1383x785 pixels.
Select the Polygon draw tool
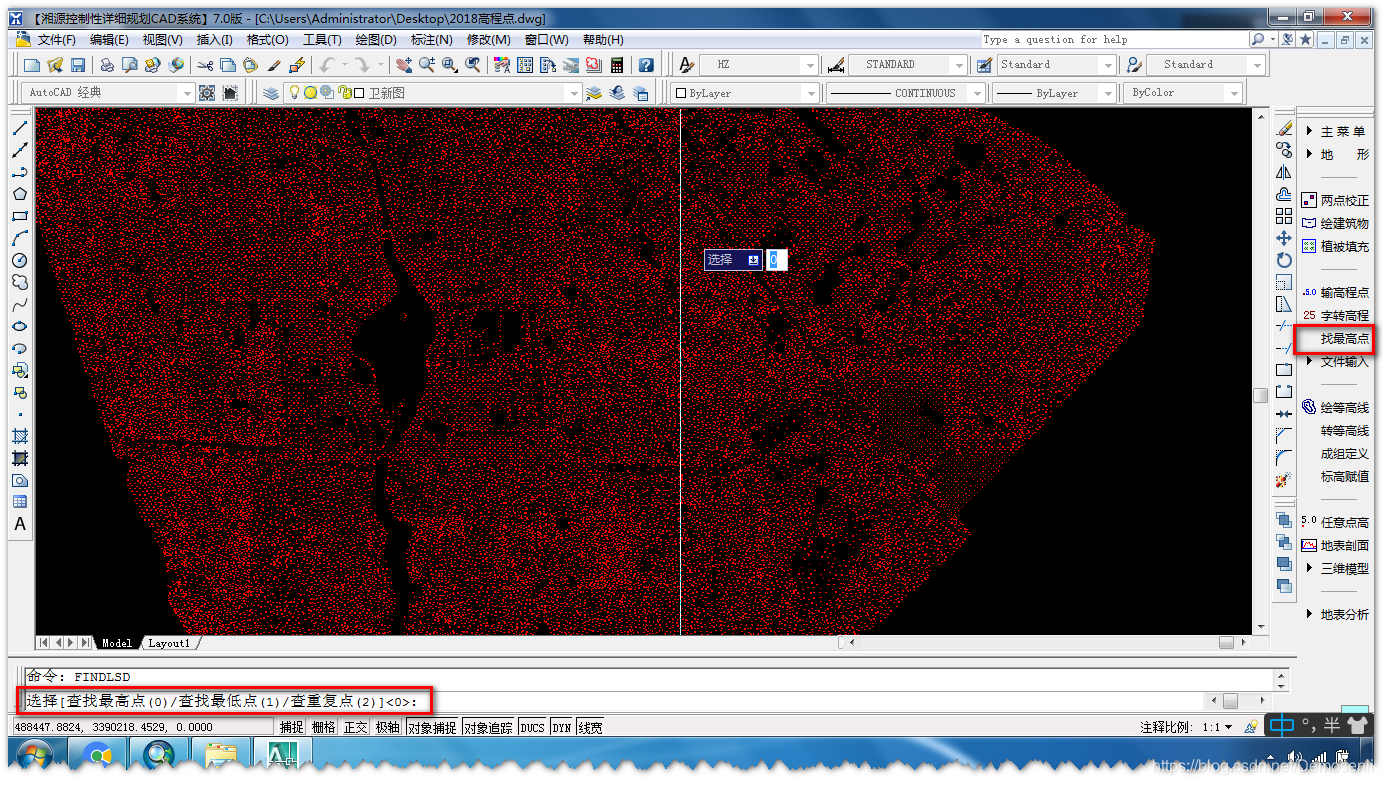(19, 194)
